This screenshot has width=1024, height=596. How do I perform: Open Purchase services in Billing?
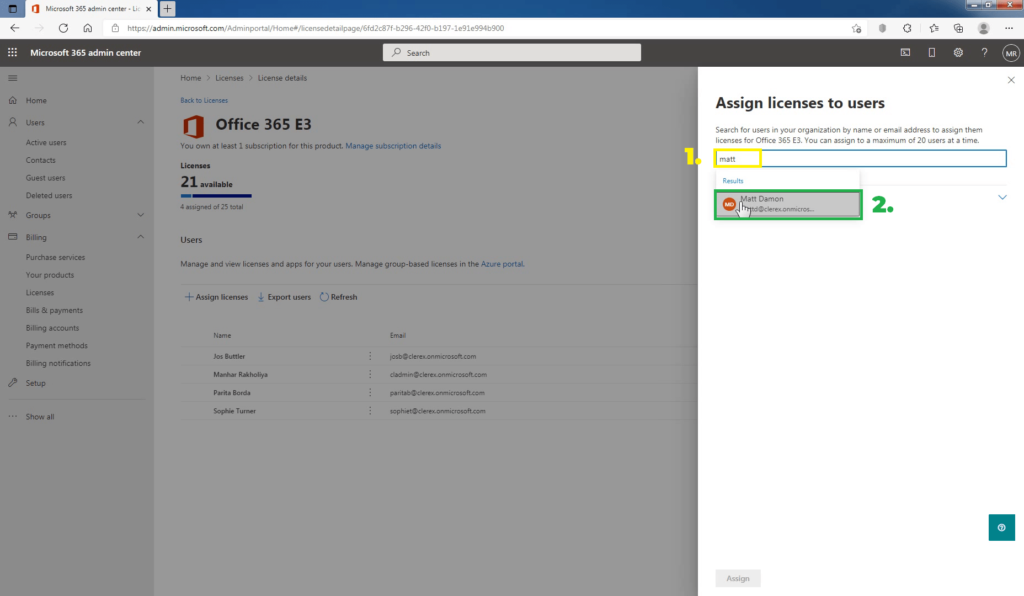[56, 257]
